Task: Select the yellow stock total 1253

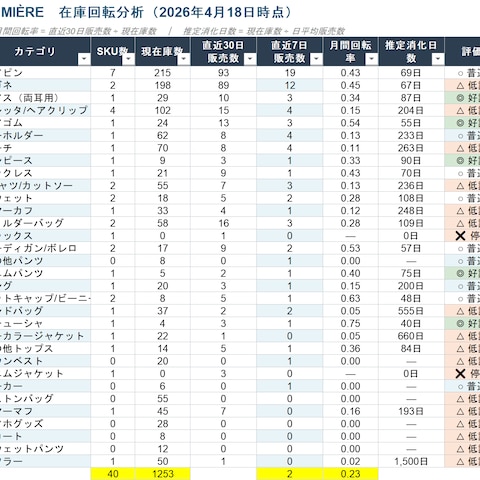Action: coord(163,474)
